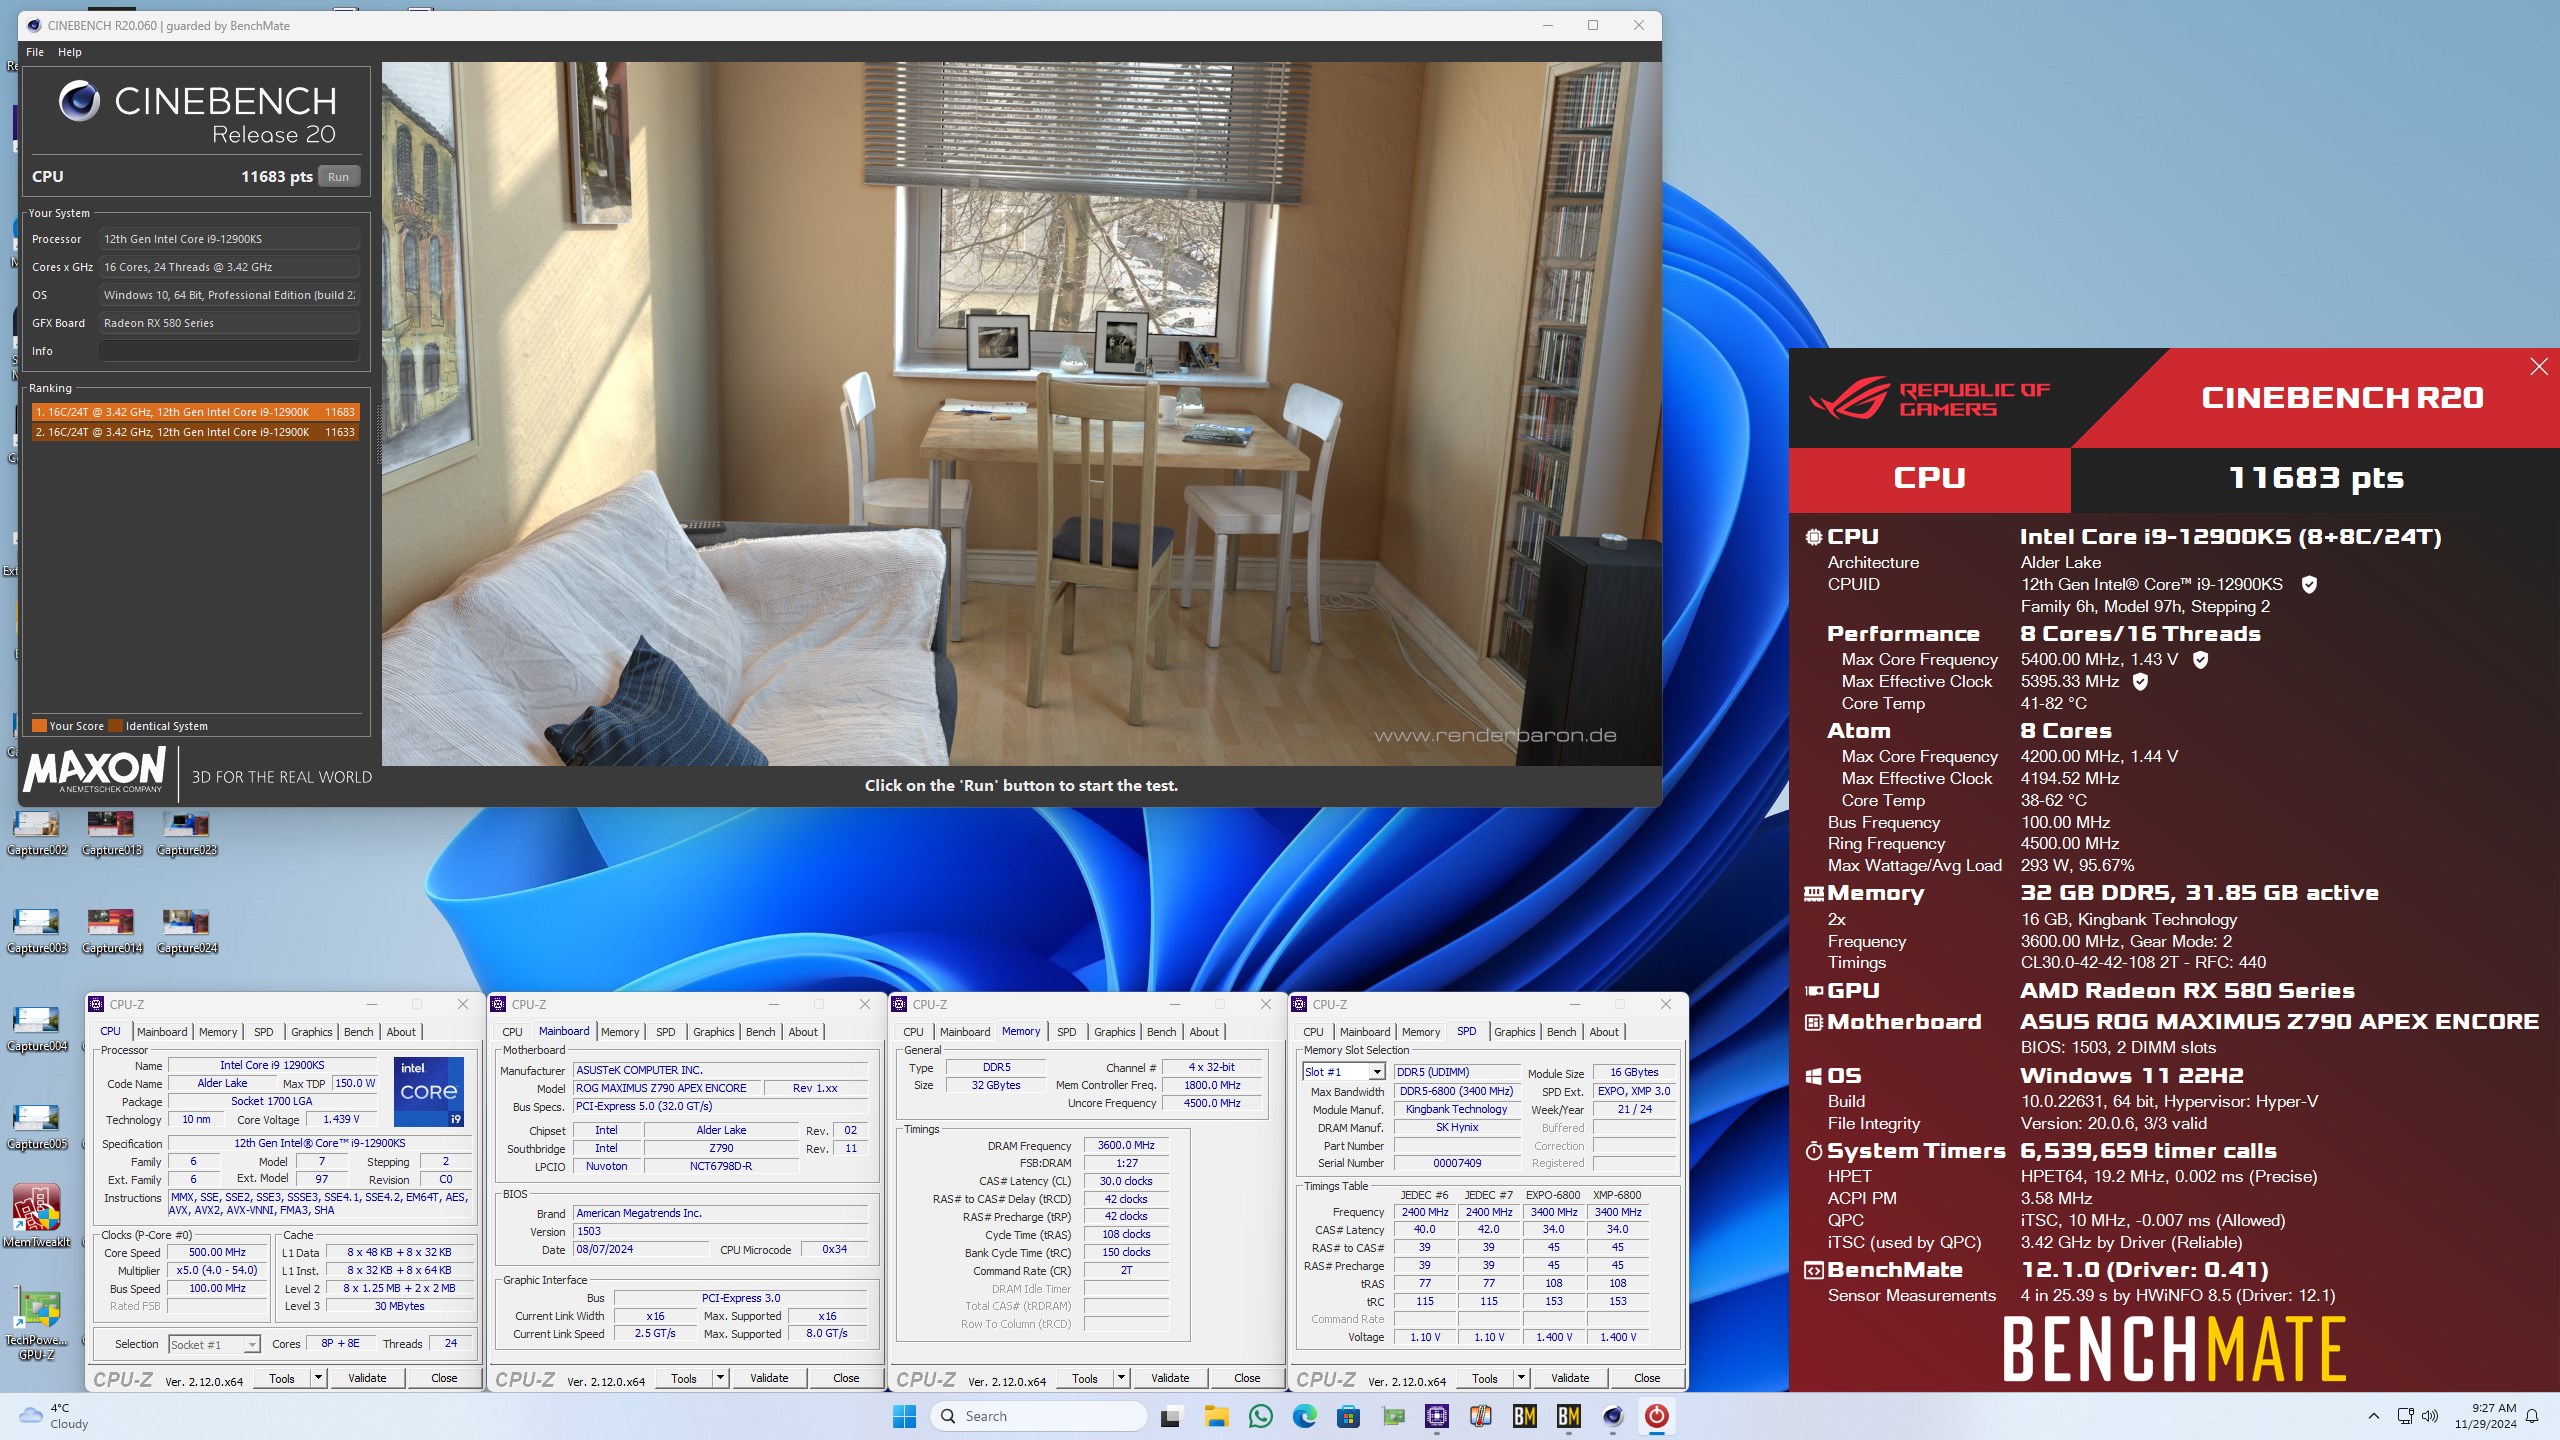Close the BenchMate Cinebench R20 result panel
The width and height of the screenshot is (2560, 1440).
click(2538, 367)
